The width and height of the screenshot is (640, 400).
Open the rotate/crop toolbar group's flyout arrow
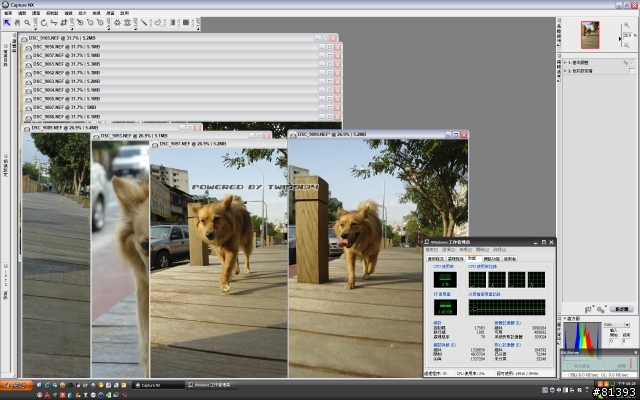pyautogui.click(x=72, y=29)
